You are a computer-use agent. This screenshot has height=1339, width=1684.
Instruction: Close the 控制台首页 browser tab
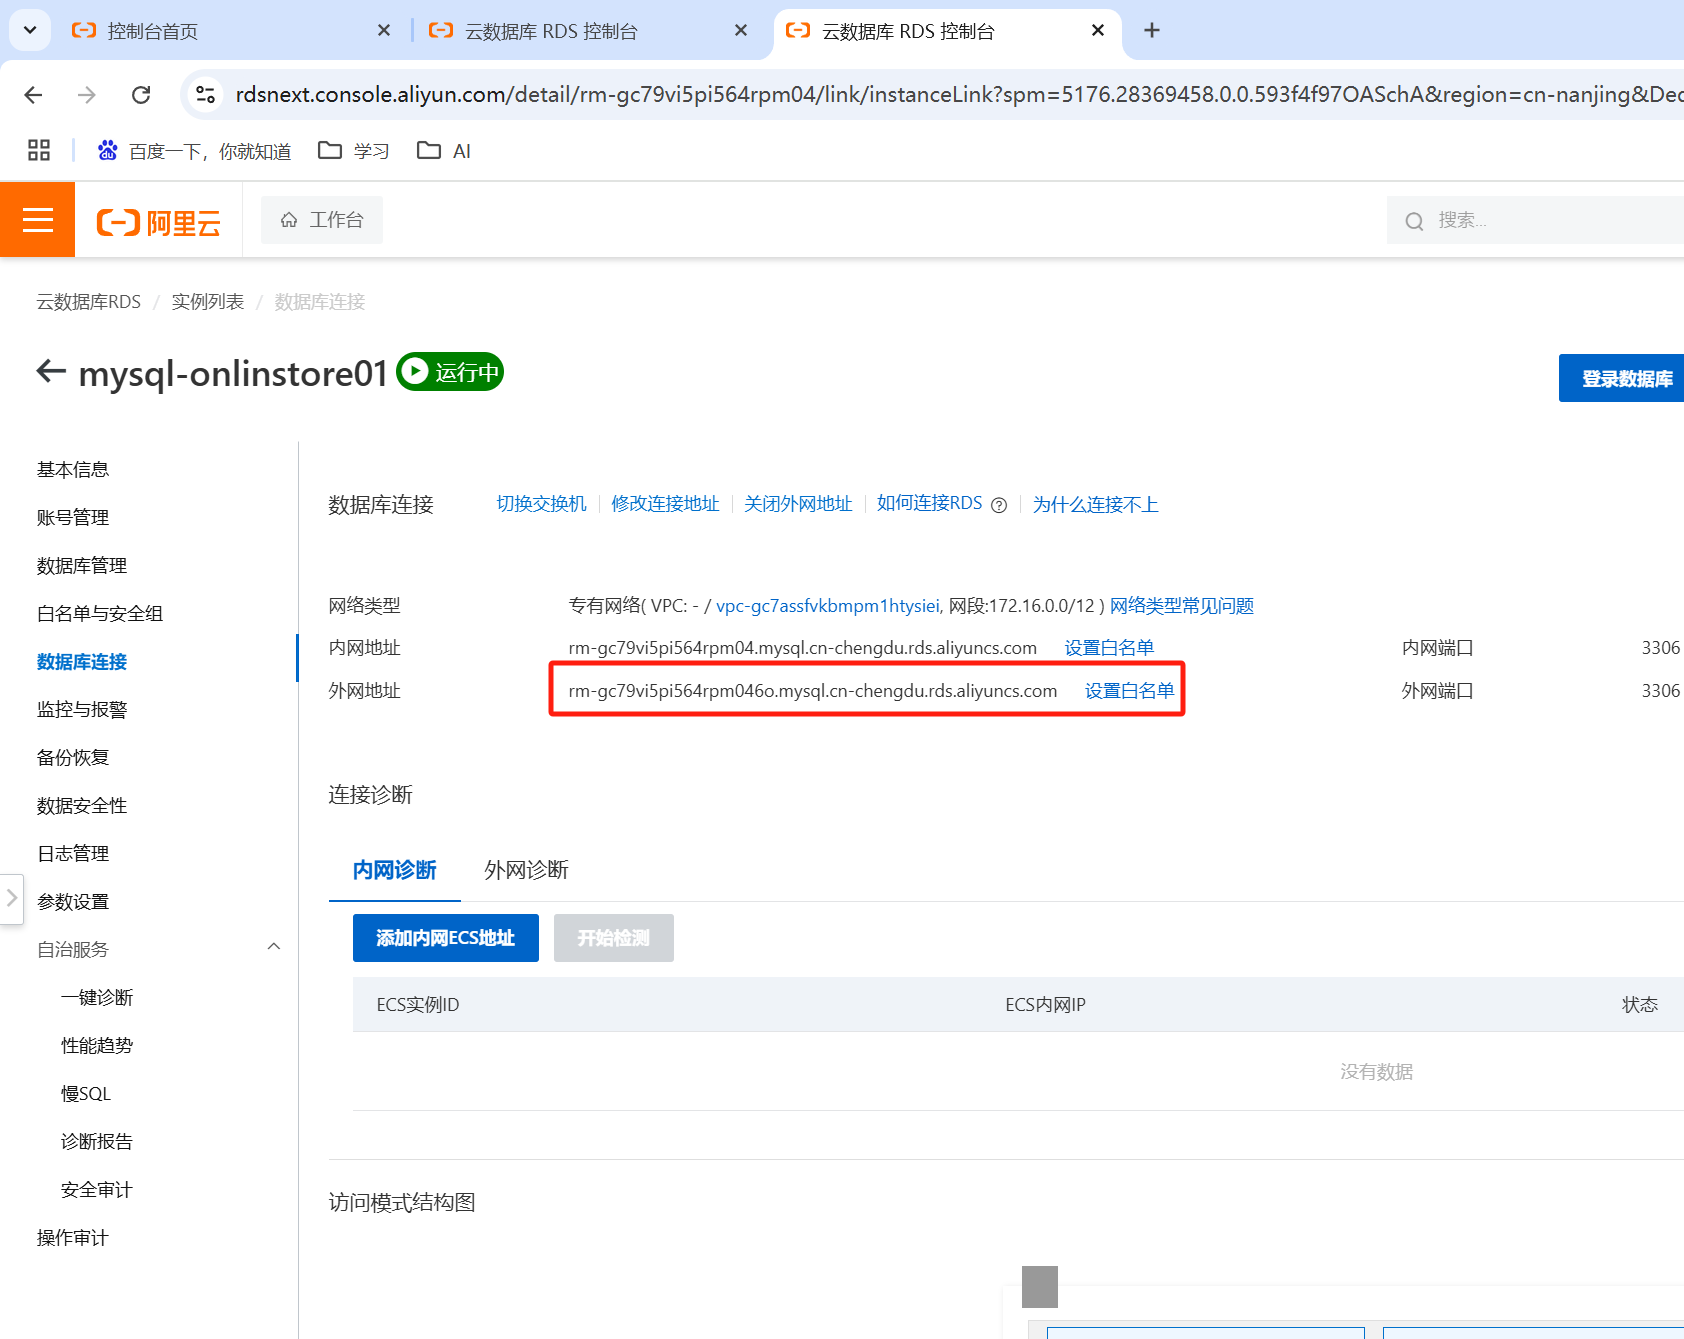click(x=384, y=31)
